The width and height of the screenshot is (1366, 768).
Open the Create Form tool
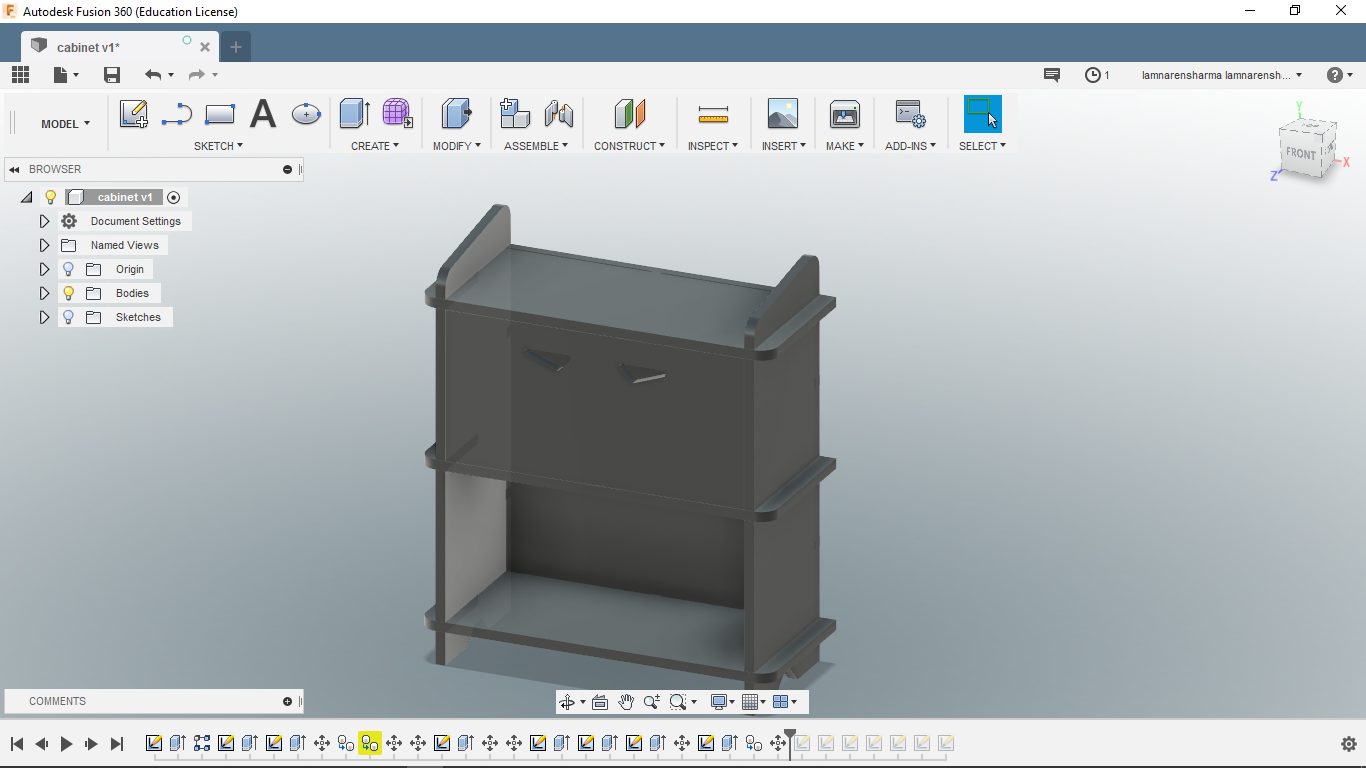click(x=398, y=114)
